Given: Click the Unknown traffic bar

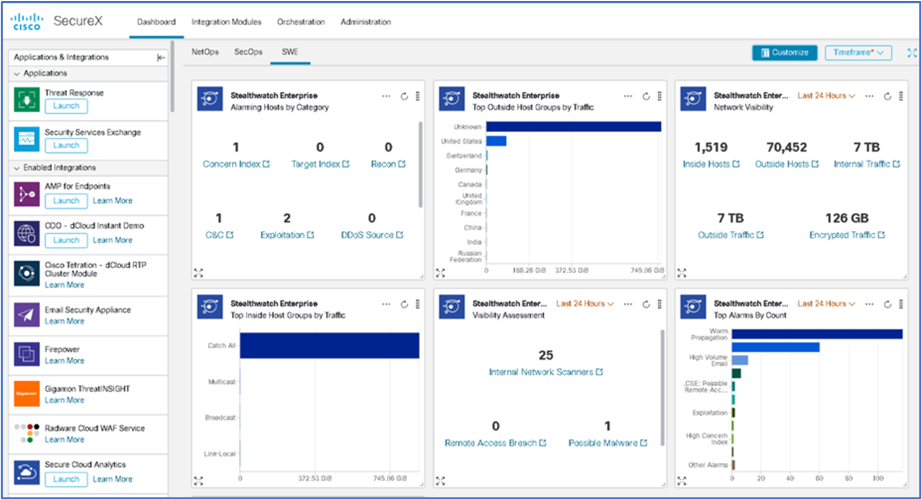Looking at the screenshot, I should point(573,126).
